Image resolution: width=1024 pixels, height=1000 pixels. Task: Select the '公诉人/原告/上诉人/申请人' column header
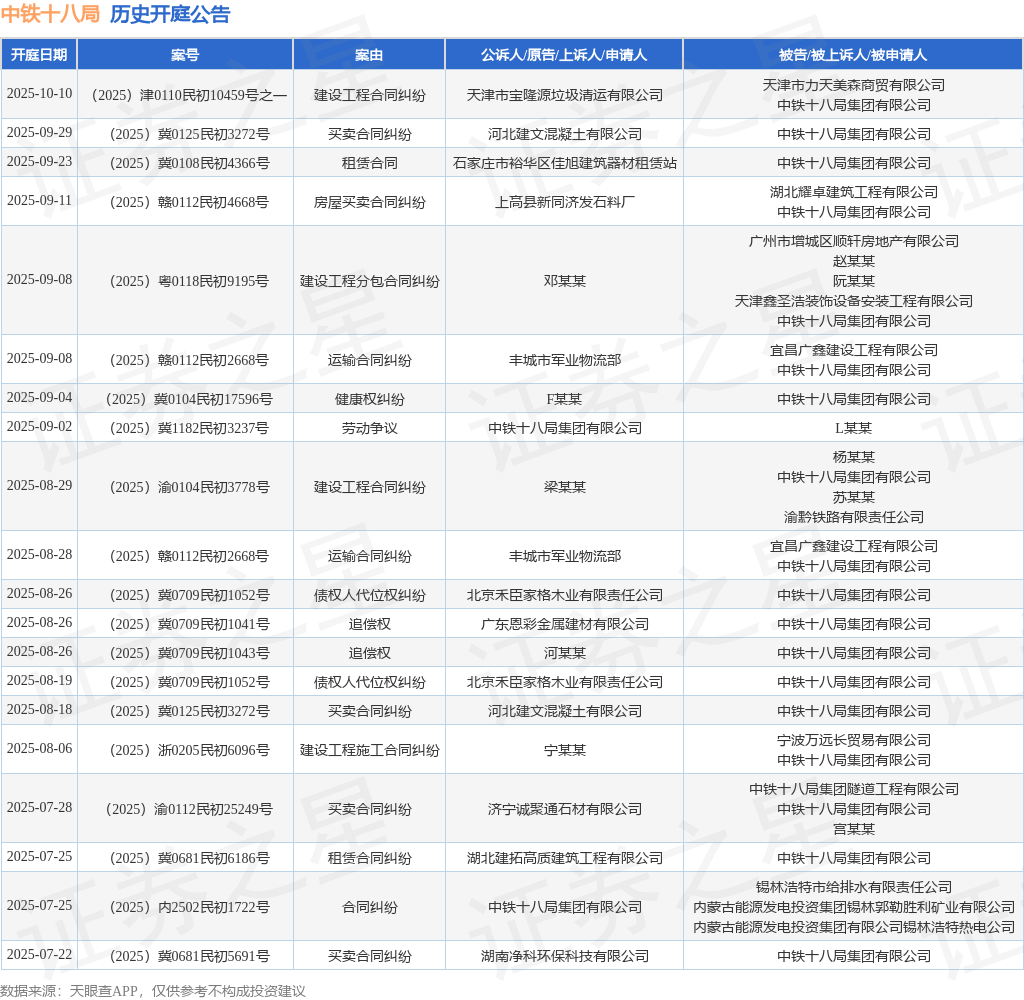(564, 55)
